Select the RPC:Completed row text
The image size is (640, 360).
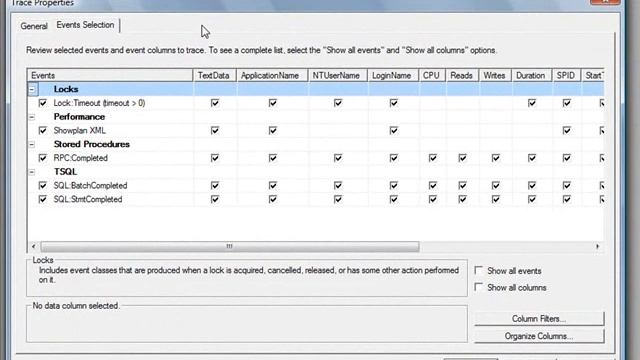point(80,158)
